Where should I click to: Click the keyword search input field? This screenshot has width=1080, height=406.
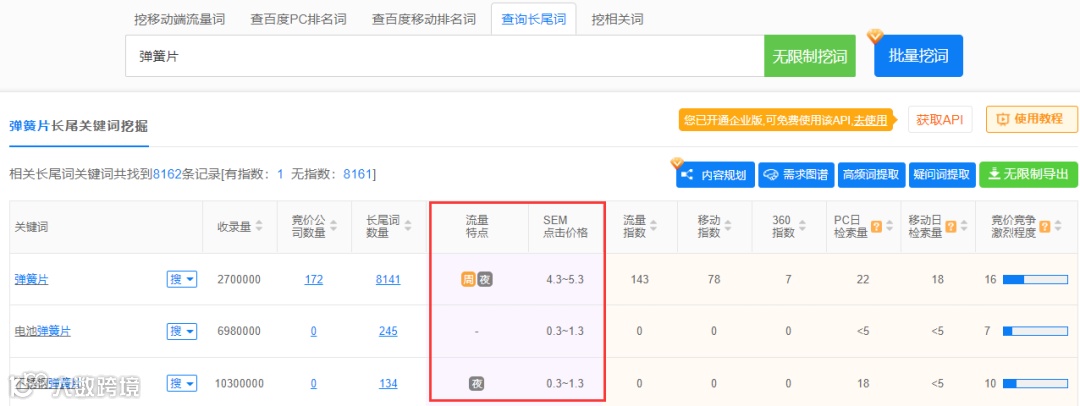[444, 57]
